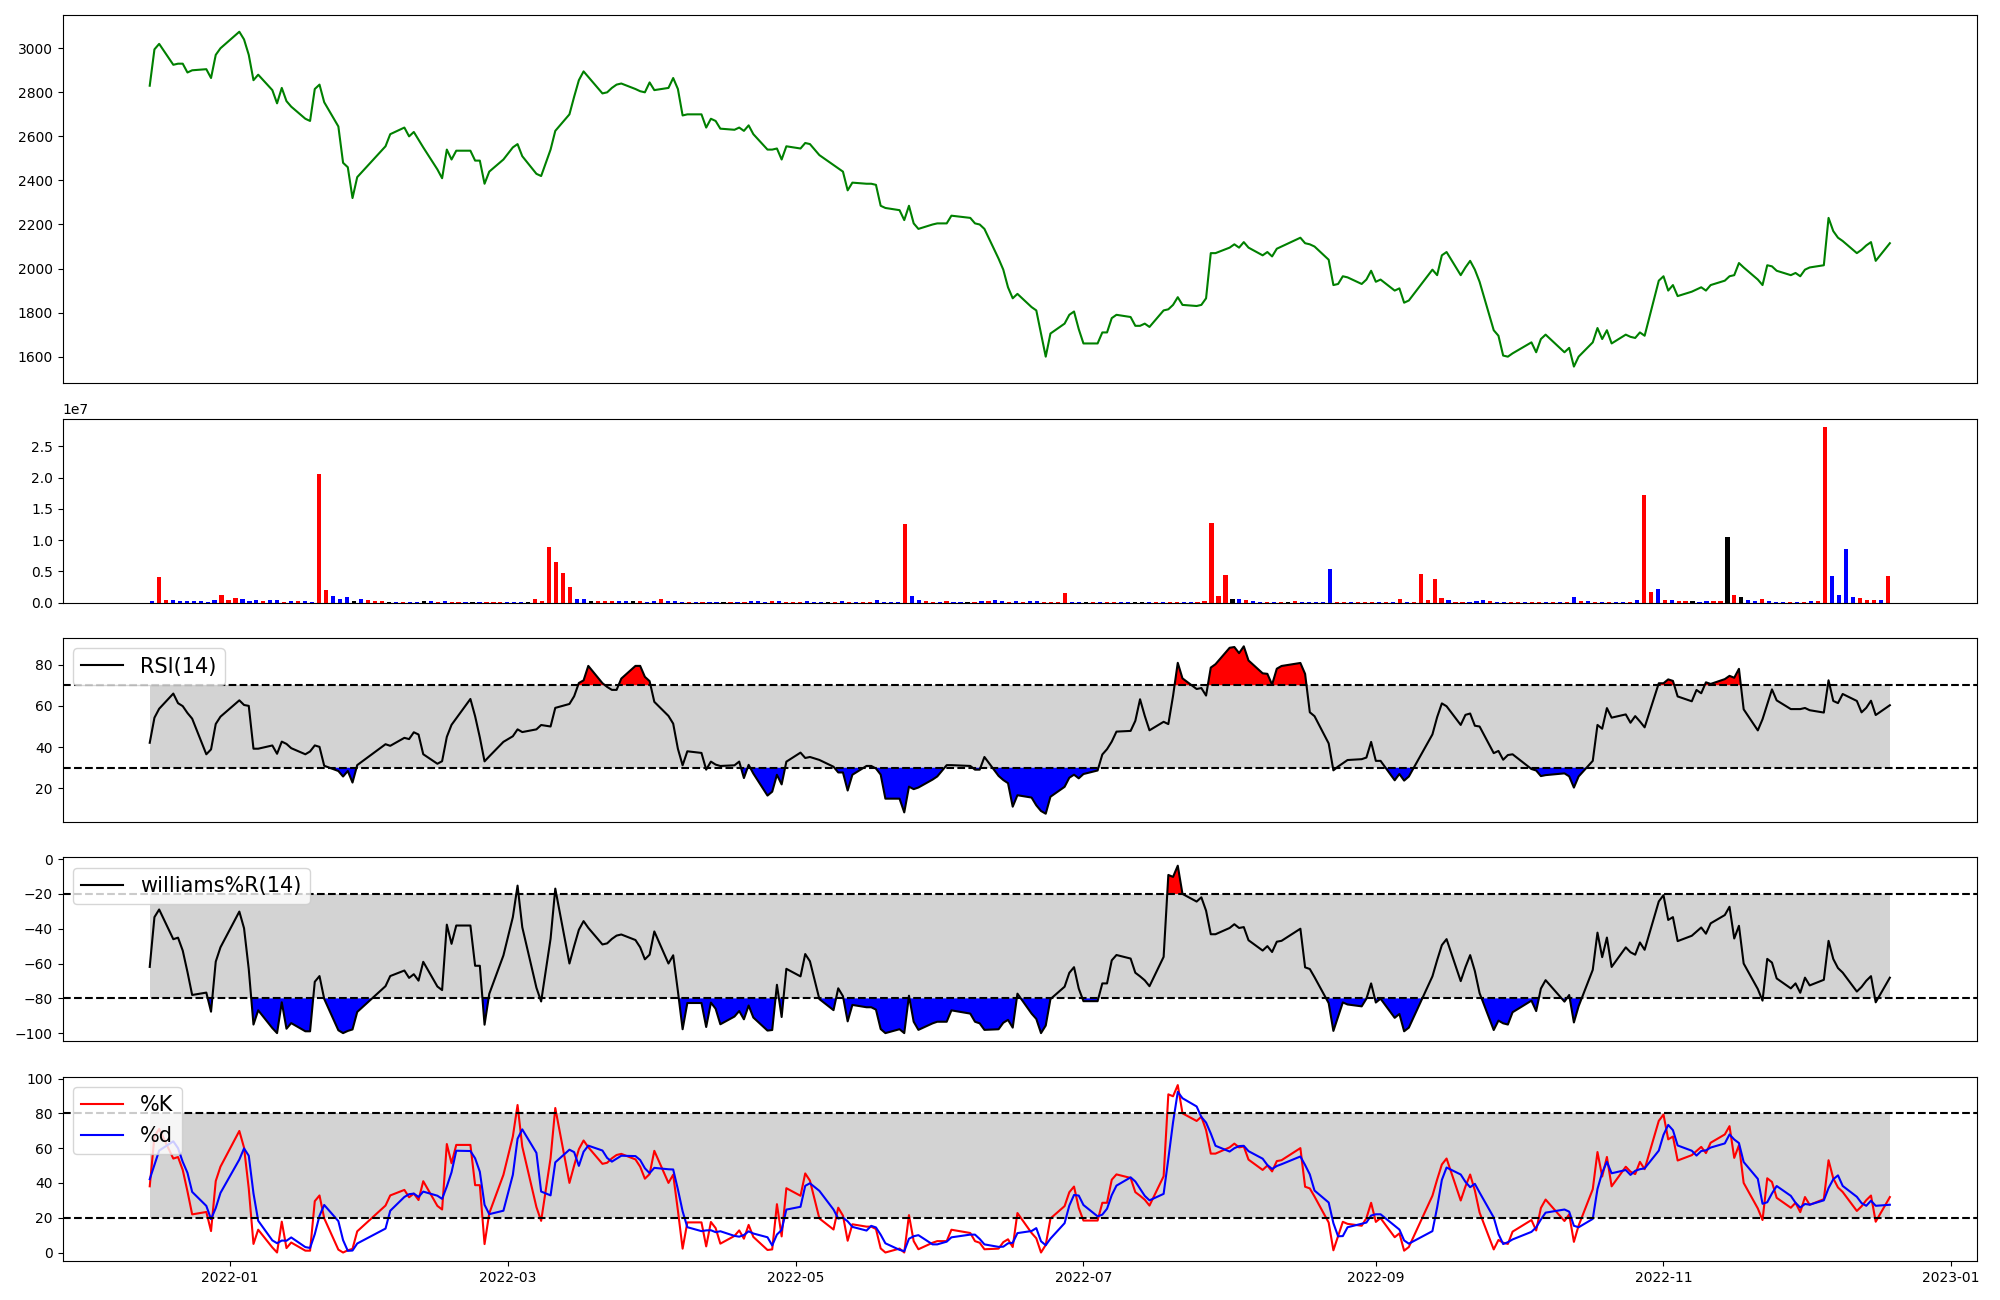Click the tallest red volume bar
The image size is (2000, 1300).
(x=1825, y=515)
